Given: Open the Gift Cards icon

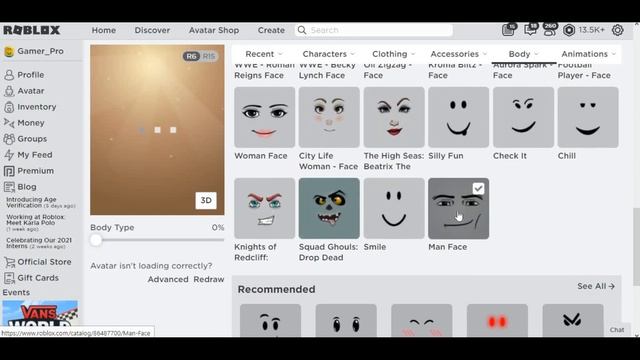Looking at the screenshot, I should pos(9,278).
